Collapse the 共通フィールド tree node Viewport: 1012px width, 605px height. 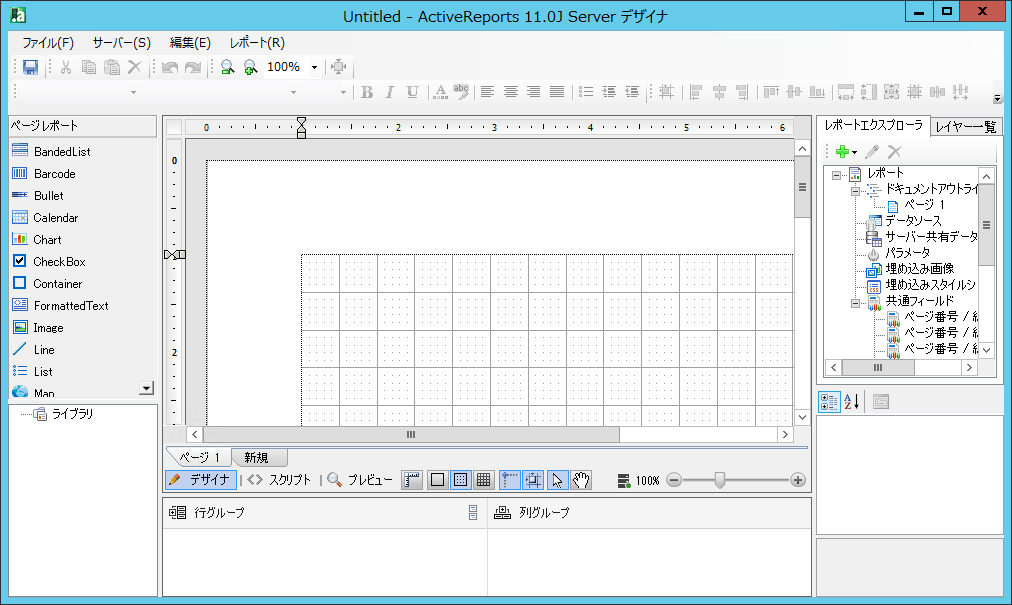(x=855, y=301)
